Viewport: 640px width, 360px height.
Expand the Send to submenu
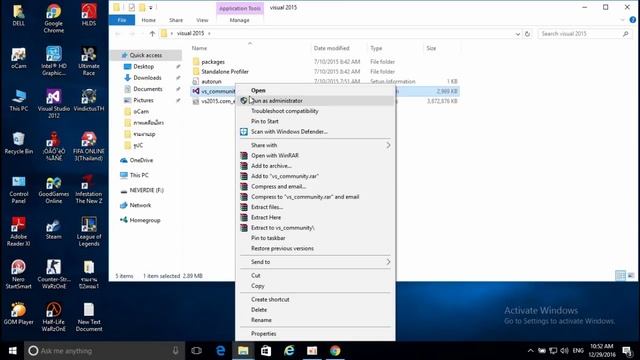(x=315, y=262)
